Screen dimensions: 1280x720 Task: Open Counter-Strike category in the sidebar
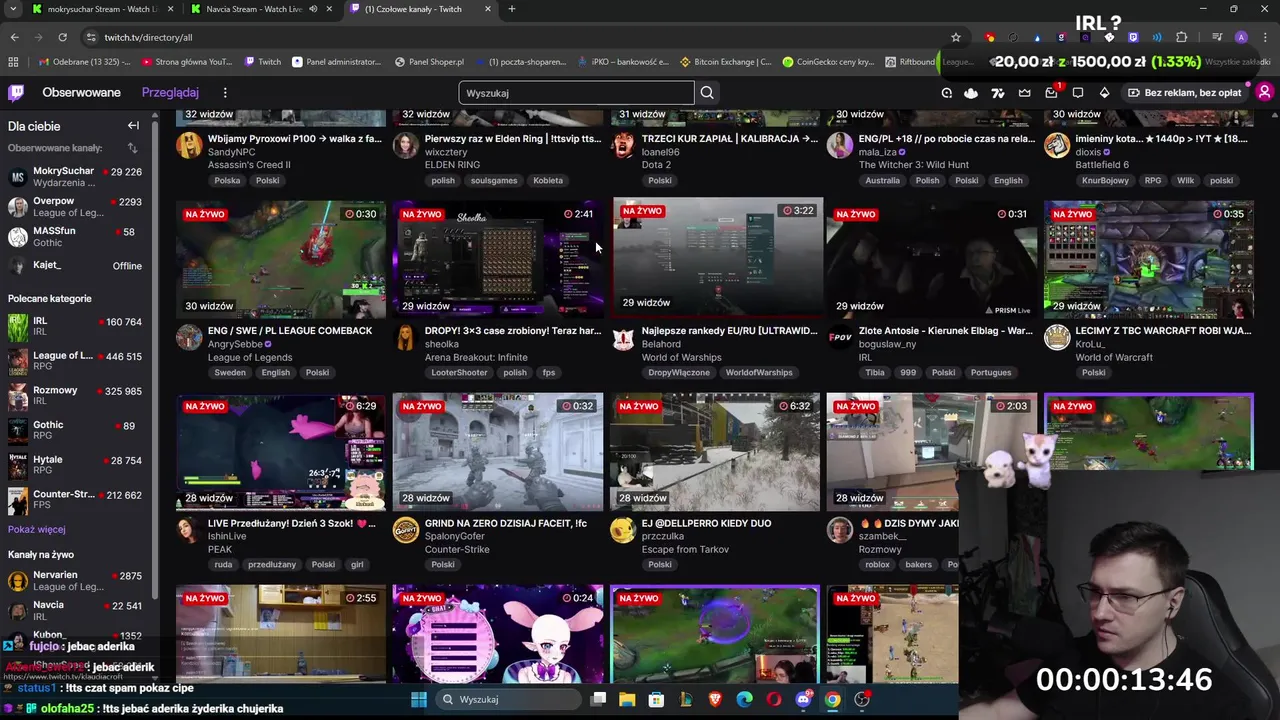(x=75, y=499)
